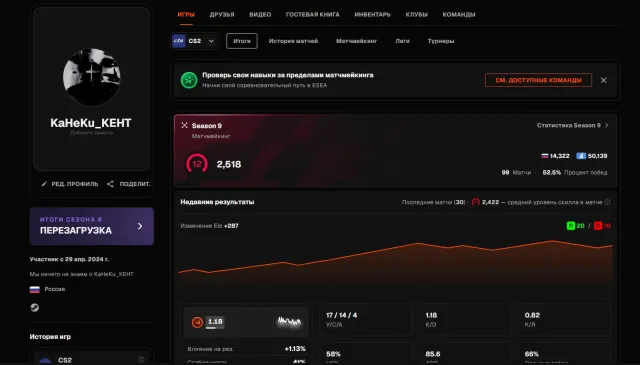Viewport: 640px width, 365px height.
Task: Select the Итоги sub-tab
Action: (x=242, y=41)
